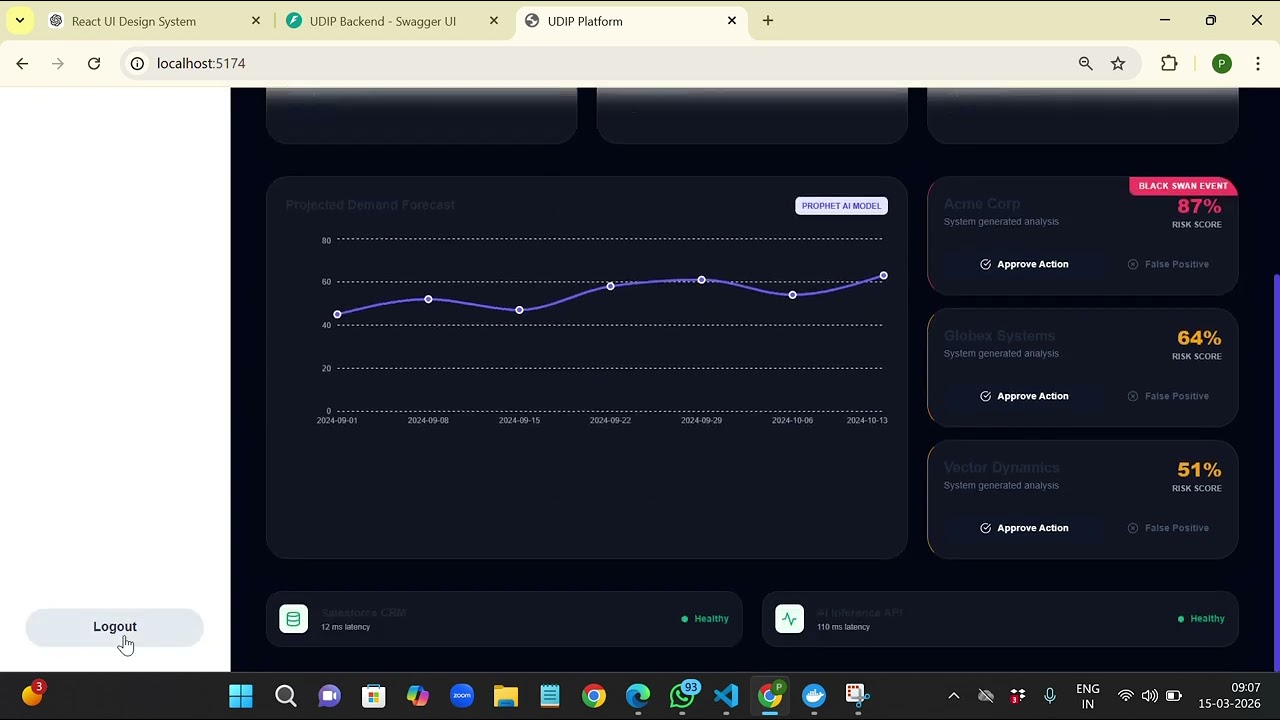Open the Chrome profile avatar P
This screenshot has width=1280, height=720.
tap(1221, 63)
